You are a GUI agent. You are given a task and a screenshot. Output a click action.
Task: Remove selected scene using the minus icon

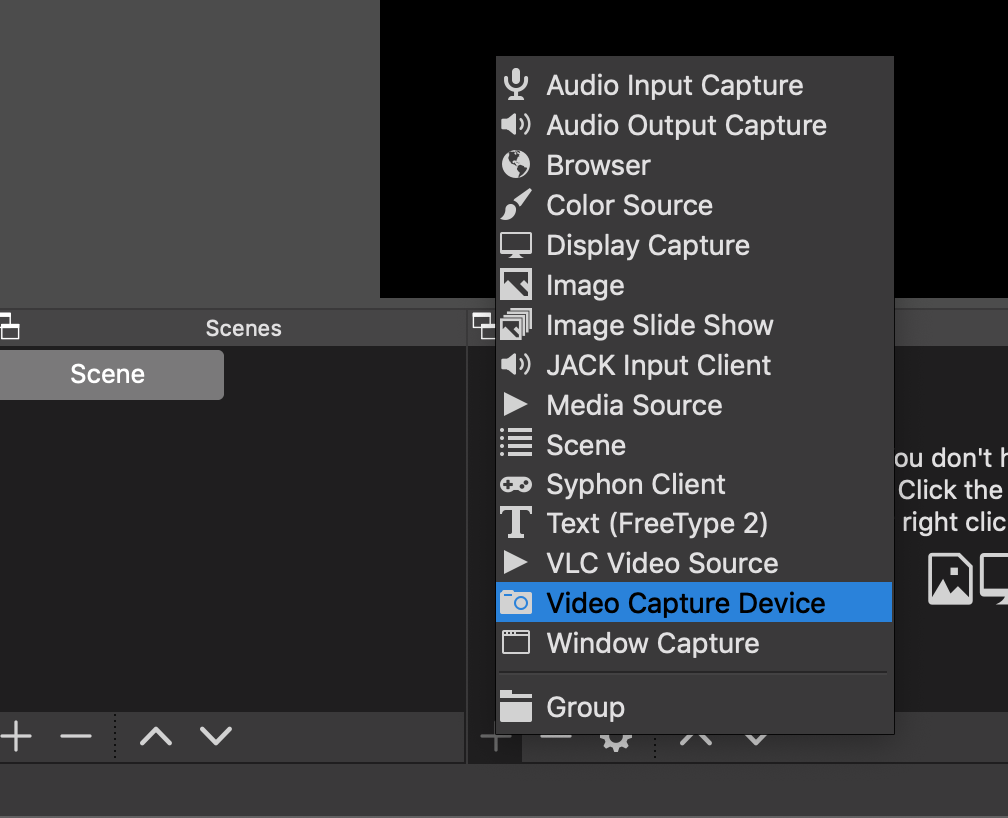pos(76,736)
